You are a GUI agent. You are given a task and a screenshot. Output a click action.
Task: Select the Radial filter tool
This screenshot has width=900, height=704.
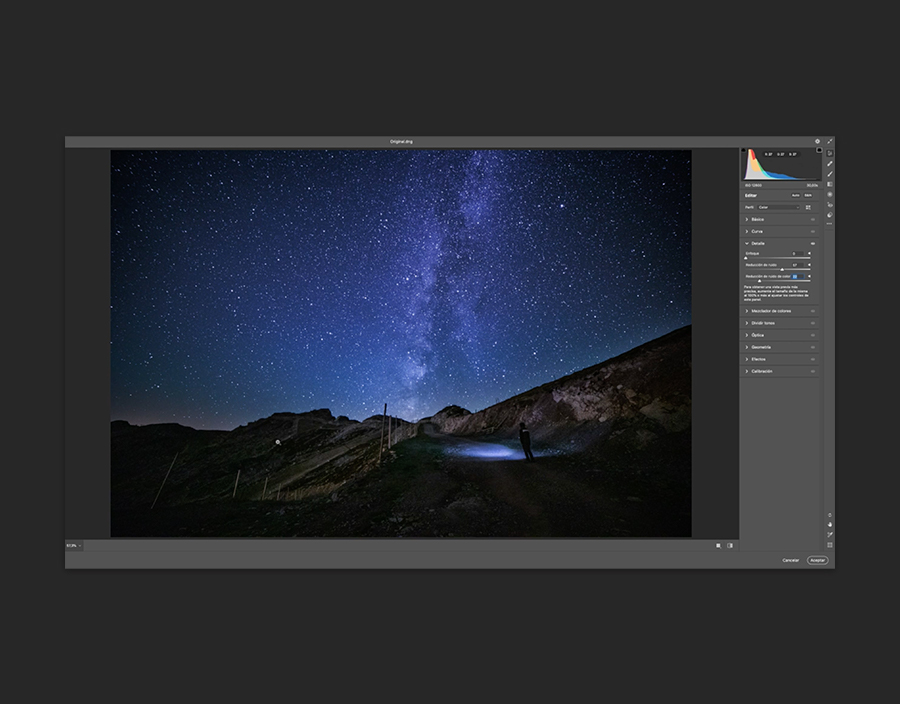pos(830,195)
